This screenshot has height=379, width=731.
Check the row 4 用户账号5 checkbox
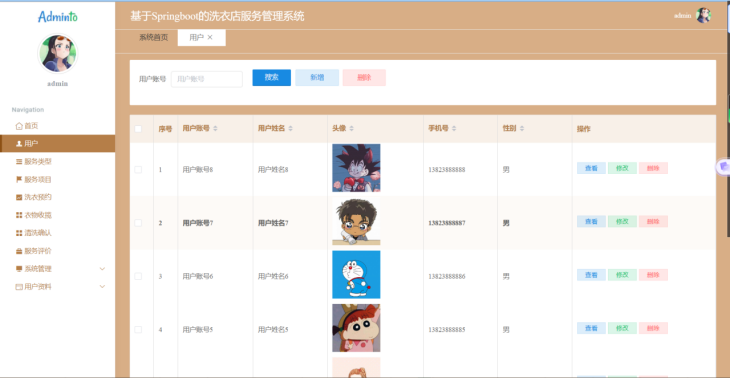pyautogui.click(x=138, y=330)
